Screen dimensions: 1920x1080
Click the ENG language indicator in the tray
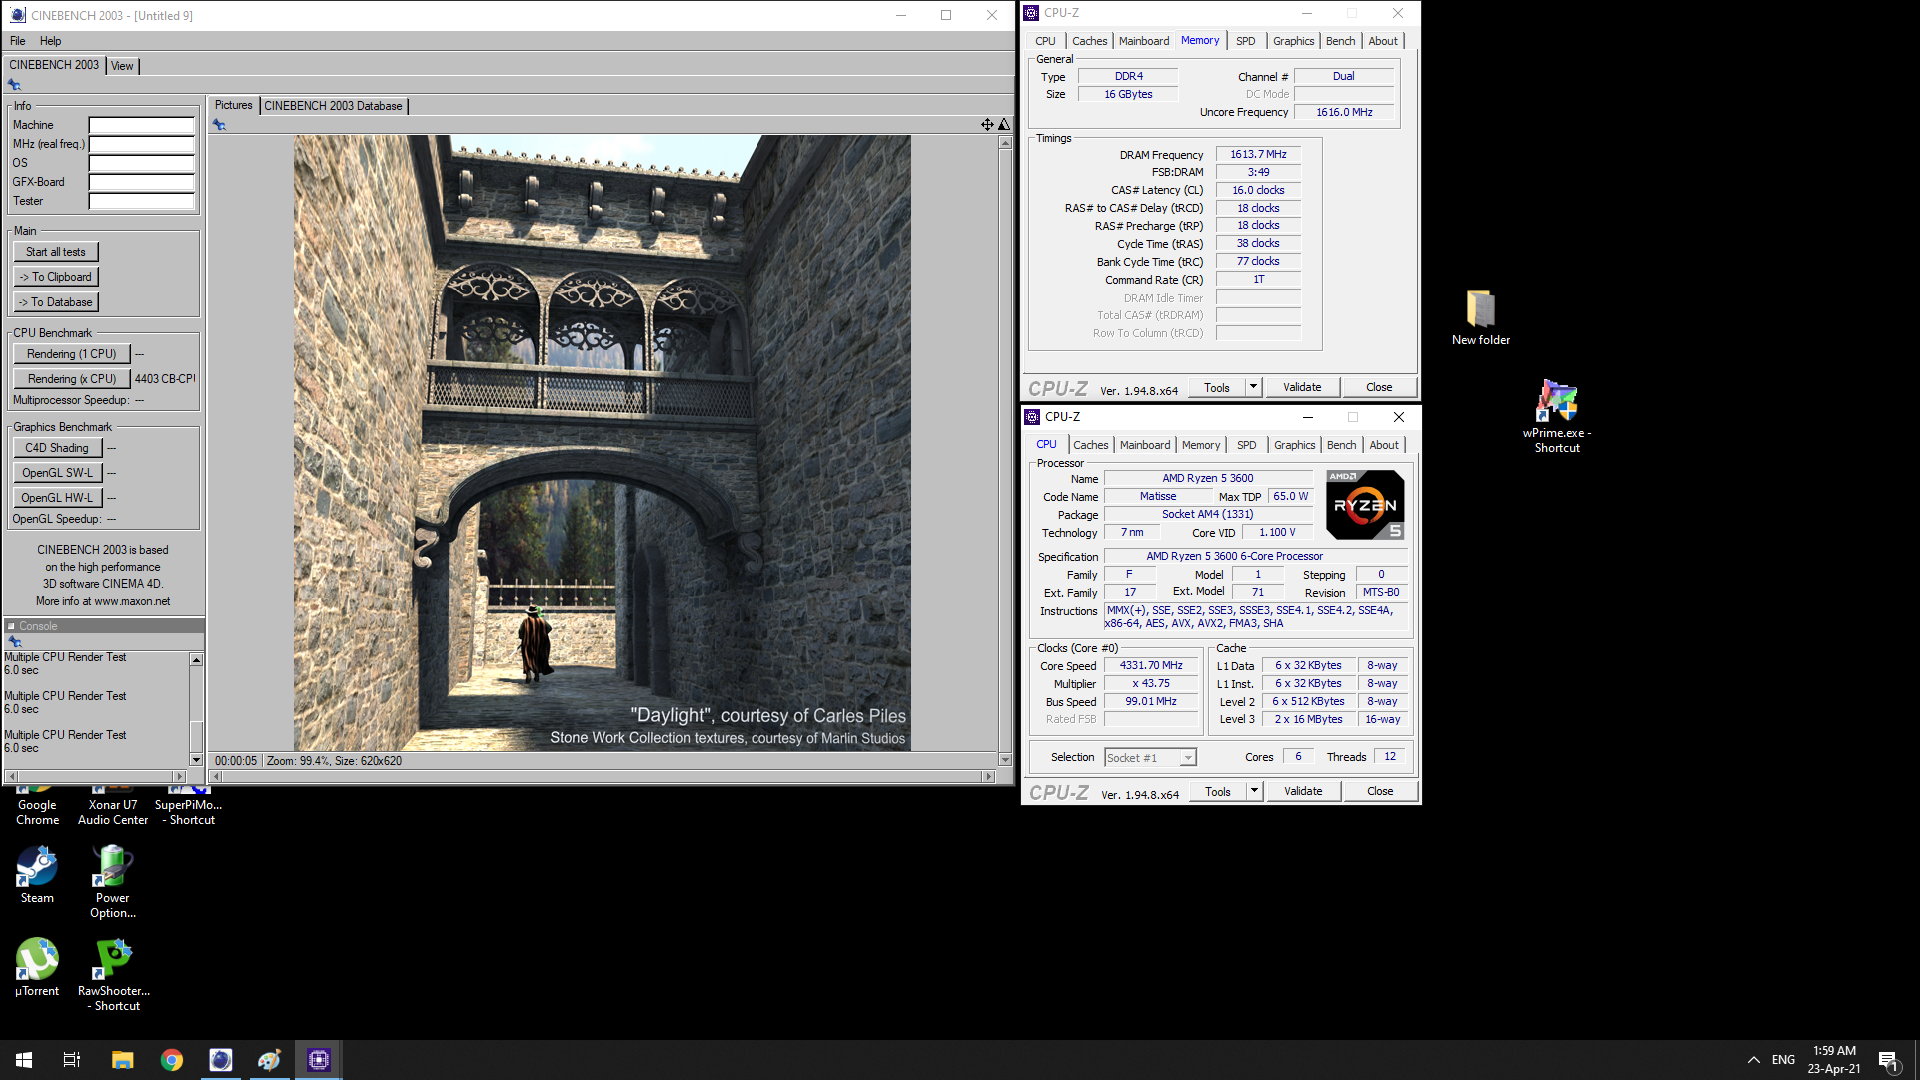tap(1783, 1060)
